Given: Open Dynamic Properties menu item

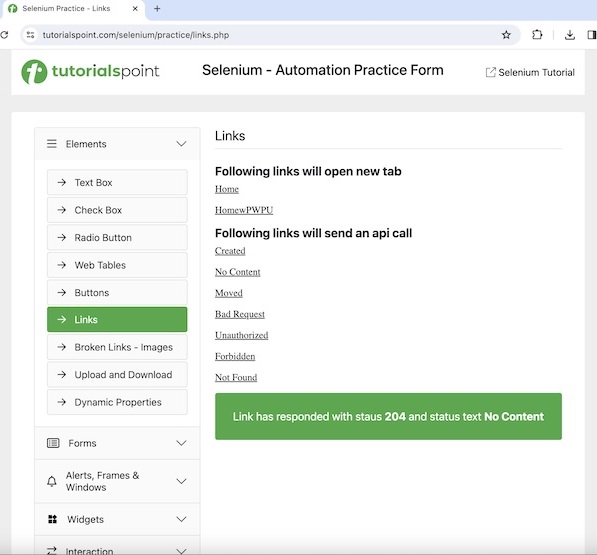Looking at the screenshot, I should click(117, 402).
